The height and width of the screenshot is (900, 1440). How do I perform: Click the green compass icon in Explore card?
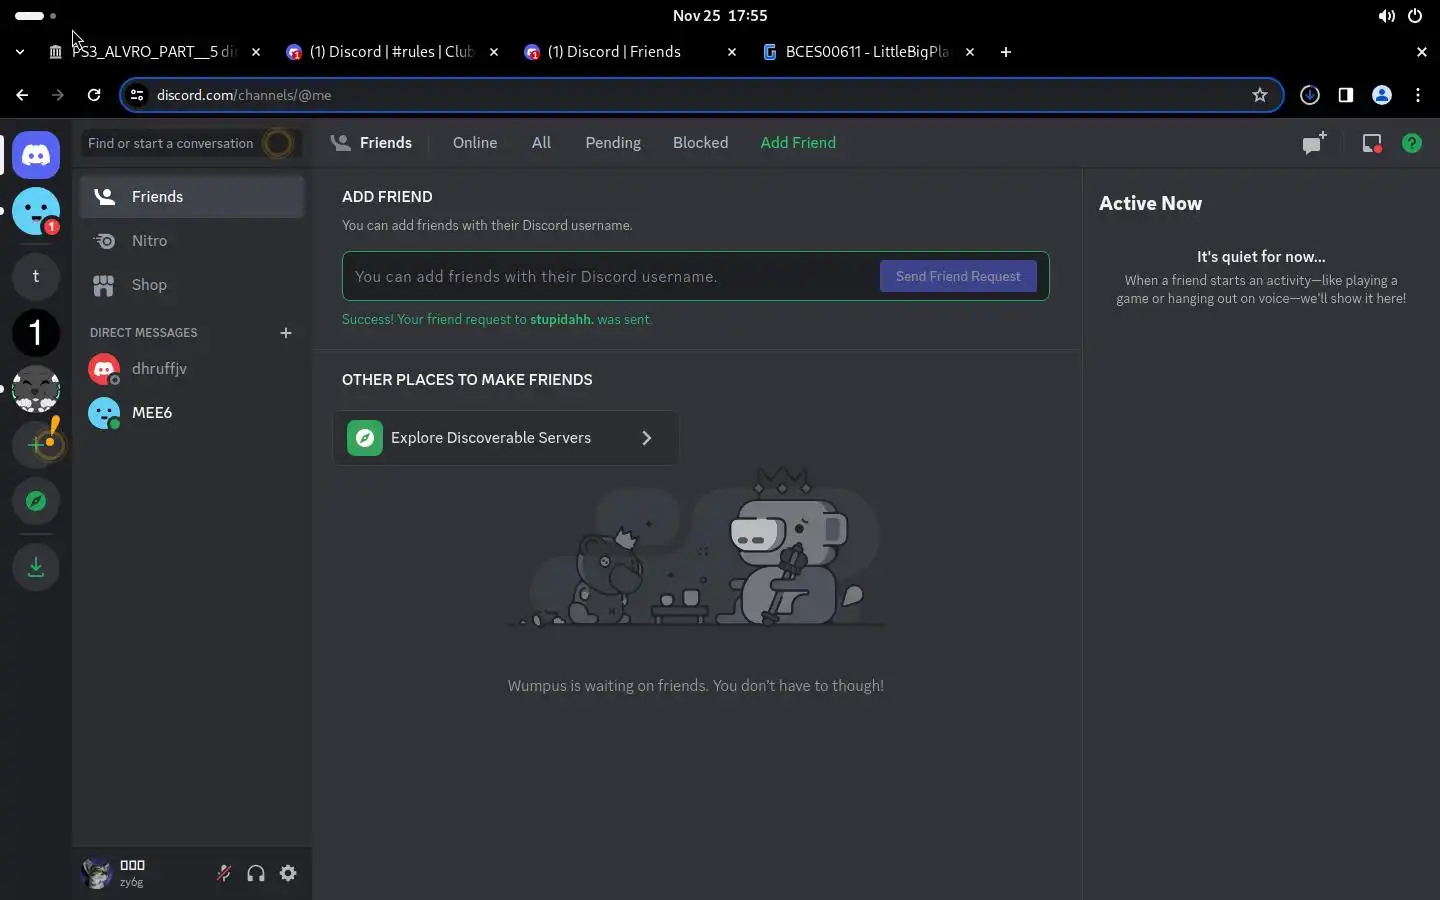point(365,438)
